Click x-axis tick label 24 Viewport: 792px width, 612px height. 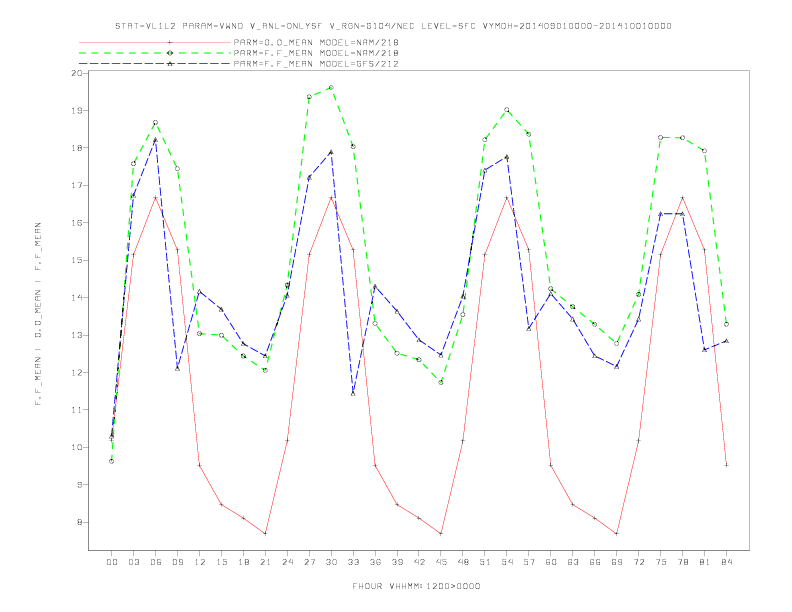(287, 562)
